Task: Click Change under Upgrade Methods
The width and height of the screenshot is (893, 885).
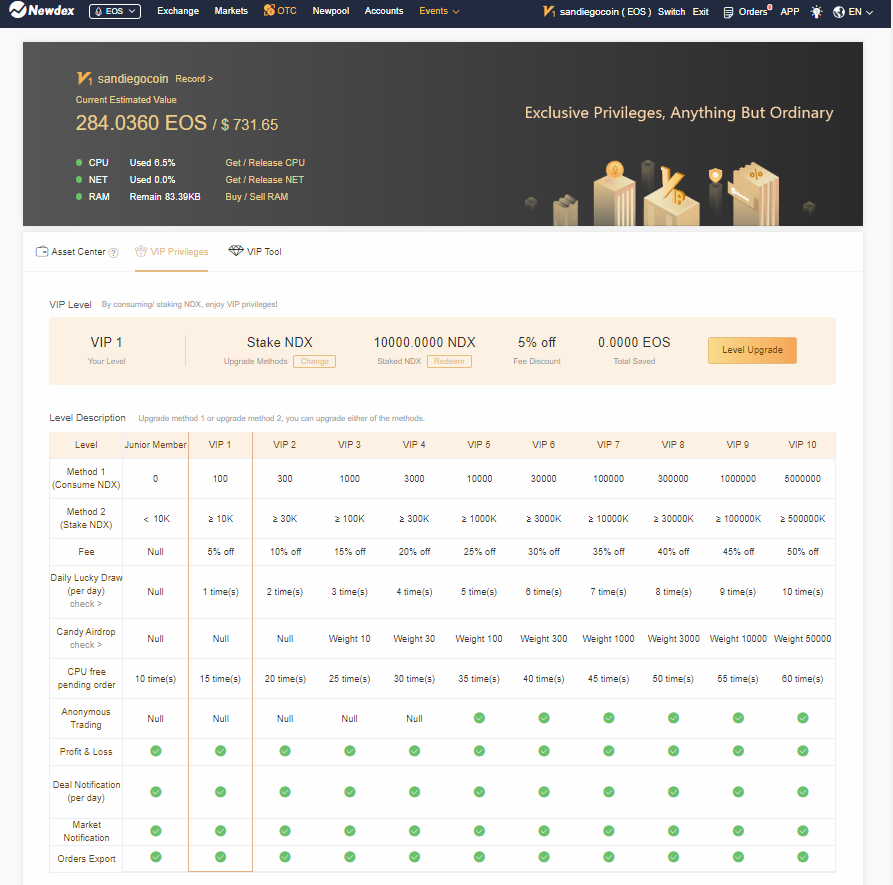Action: point(314,361)
